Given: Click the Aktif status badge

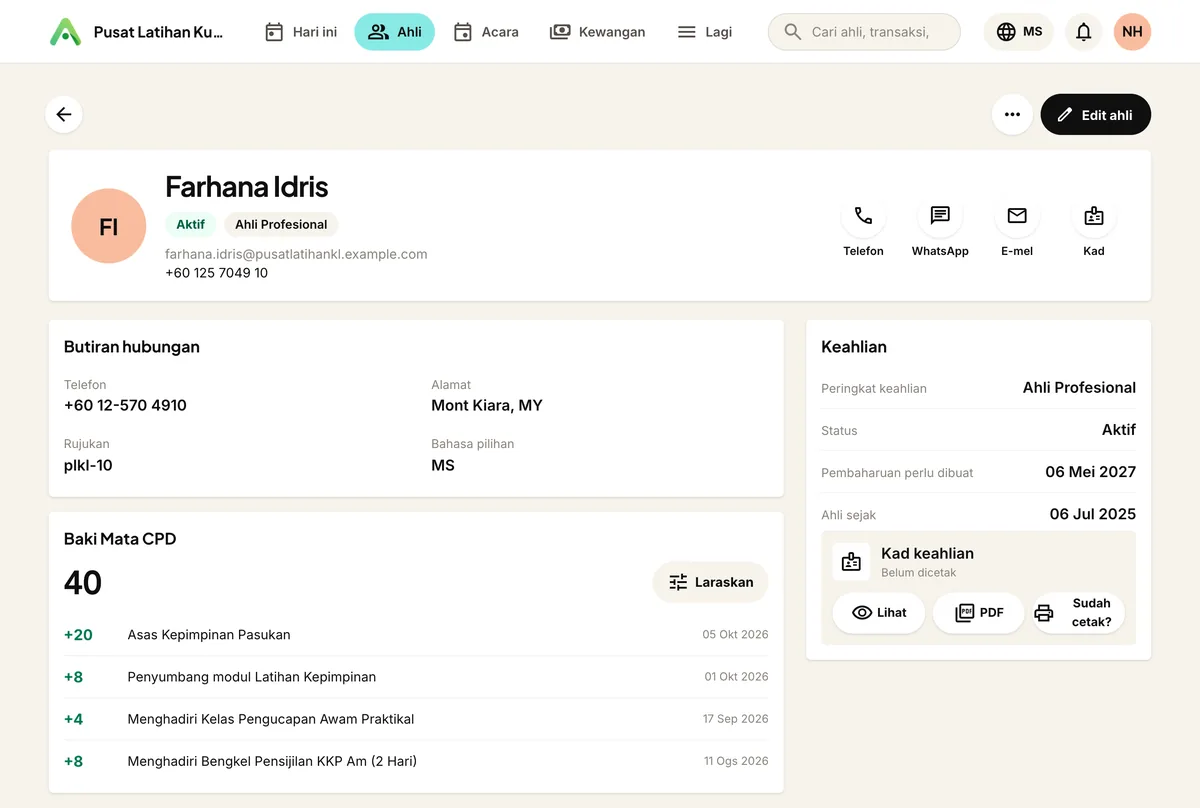Looking at the screenshot, I should coord(190,224).
